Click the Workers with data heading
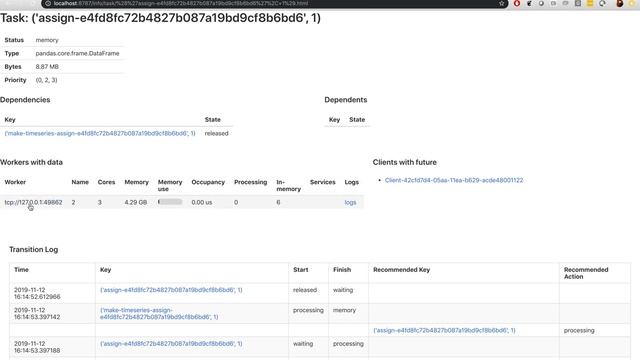This screenshot has height=360, width=640. (x=31, y=162)
